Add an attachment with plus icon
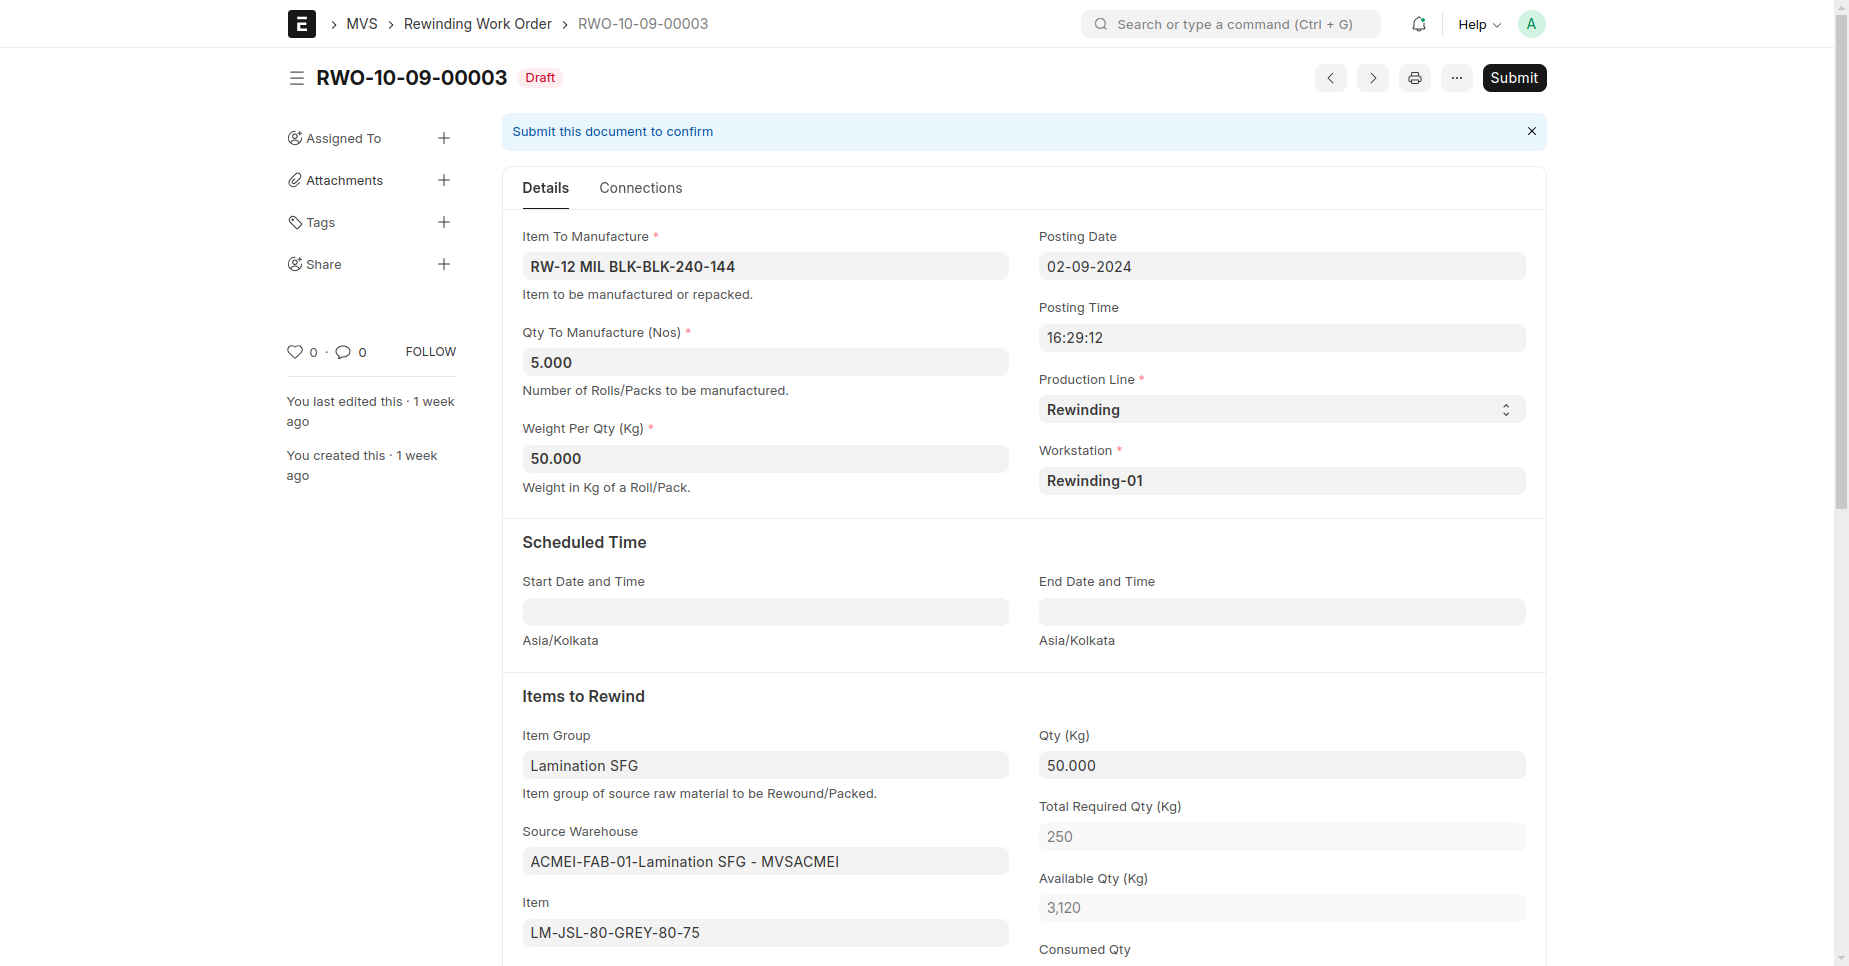1849x966 pixels. [x=444, y=180]
